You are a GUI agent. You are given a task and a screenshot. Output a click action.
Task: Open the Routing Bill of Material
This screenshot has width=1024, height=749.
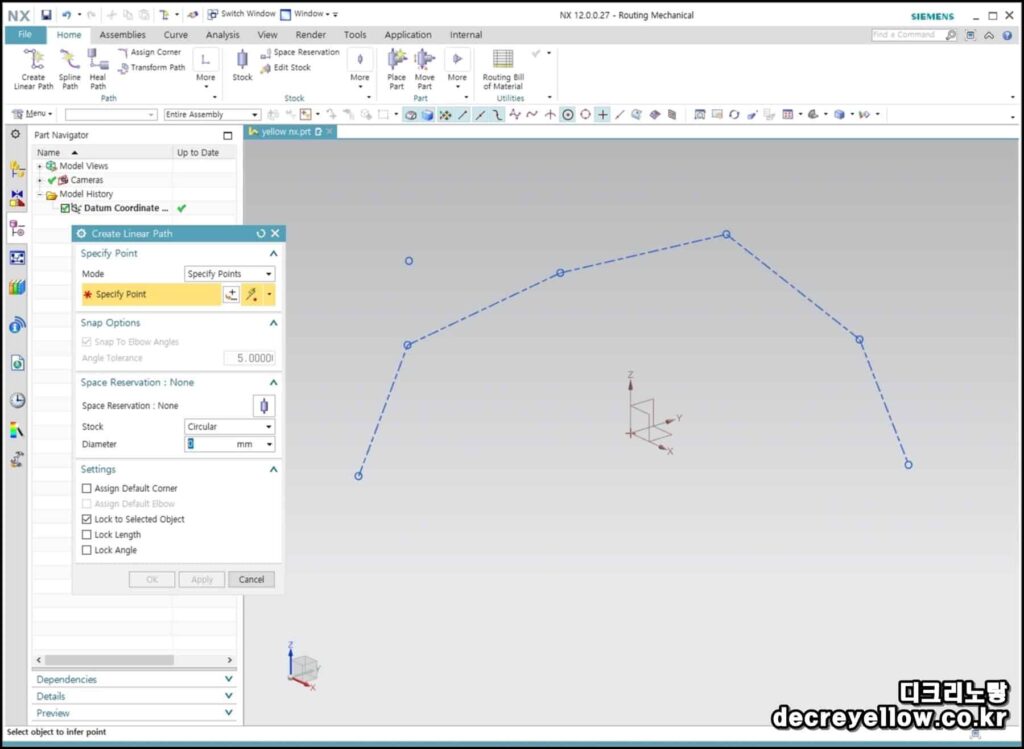(503, 69)
